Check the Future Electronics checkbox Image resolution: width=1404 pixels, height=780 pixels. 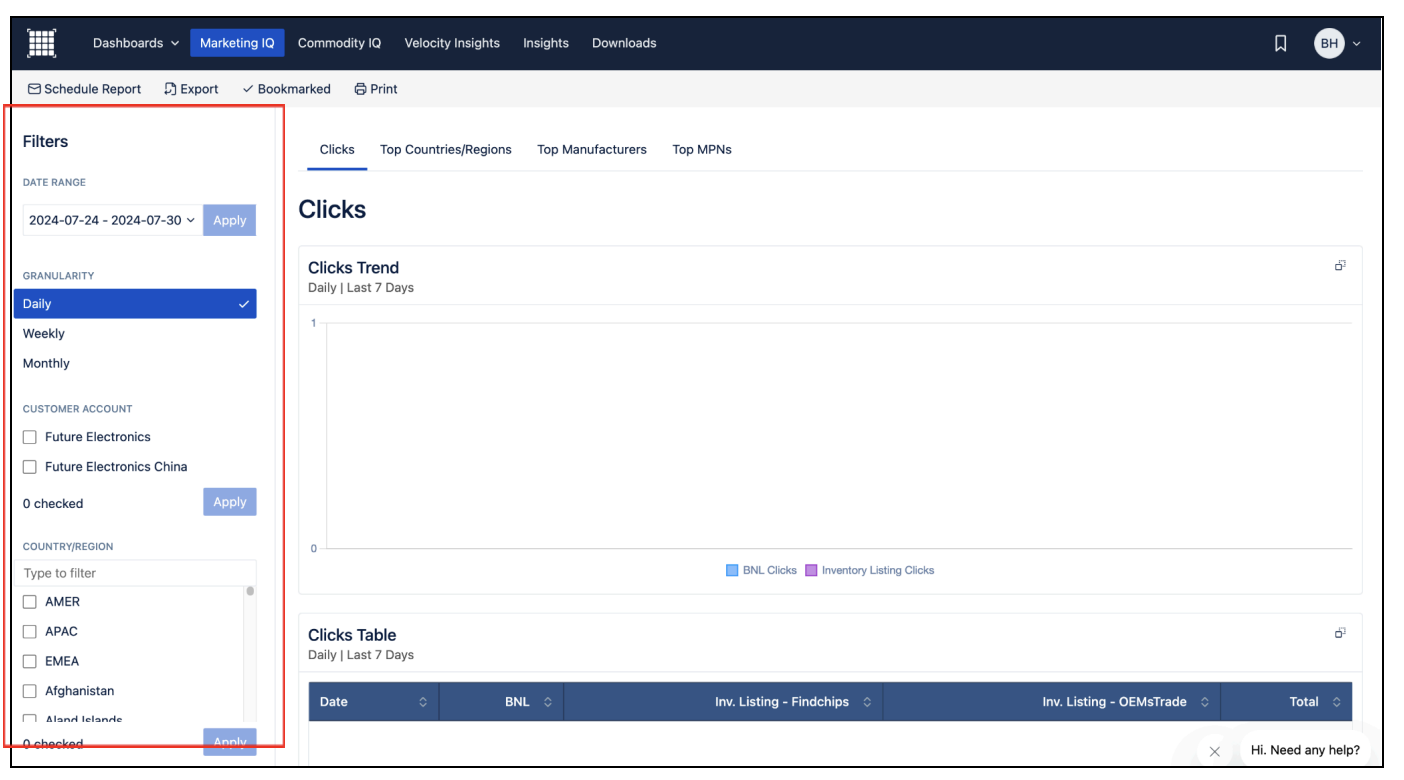pos(30,437)
